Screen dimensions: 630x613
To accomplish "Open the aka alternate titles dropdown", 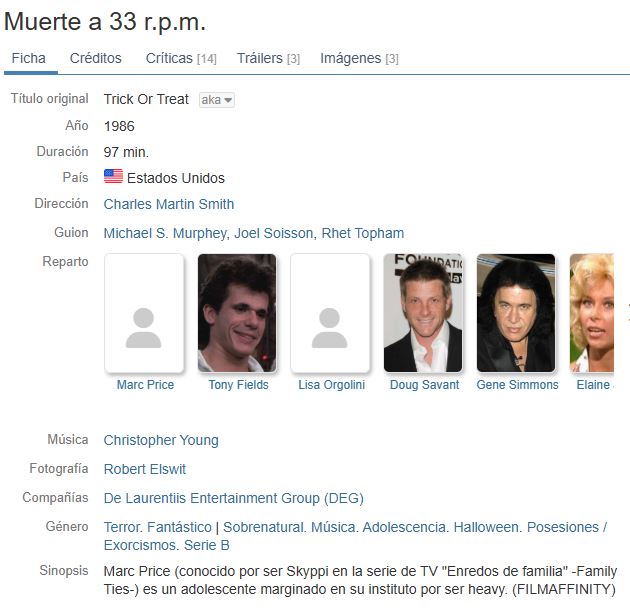I will pyautogui.click(x=217, y=100).
